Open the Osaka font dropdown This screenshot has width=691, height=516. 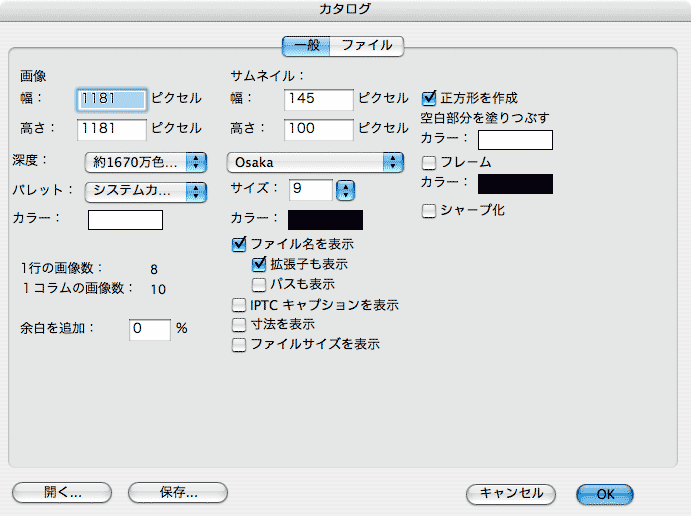[x=315, y=163]
